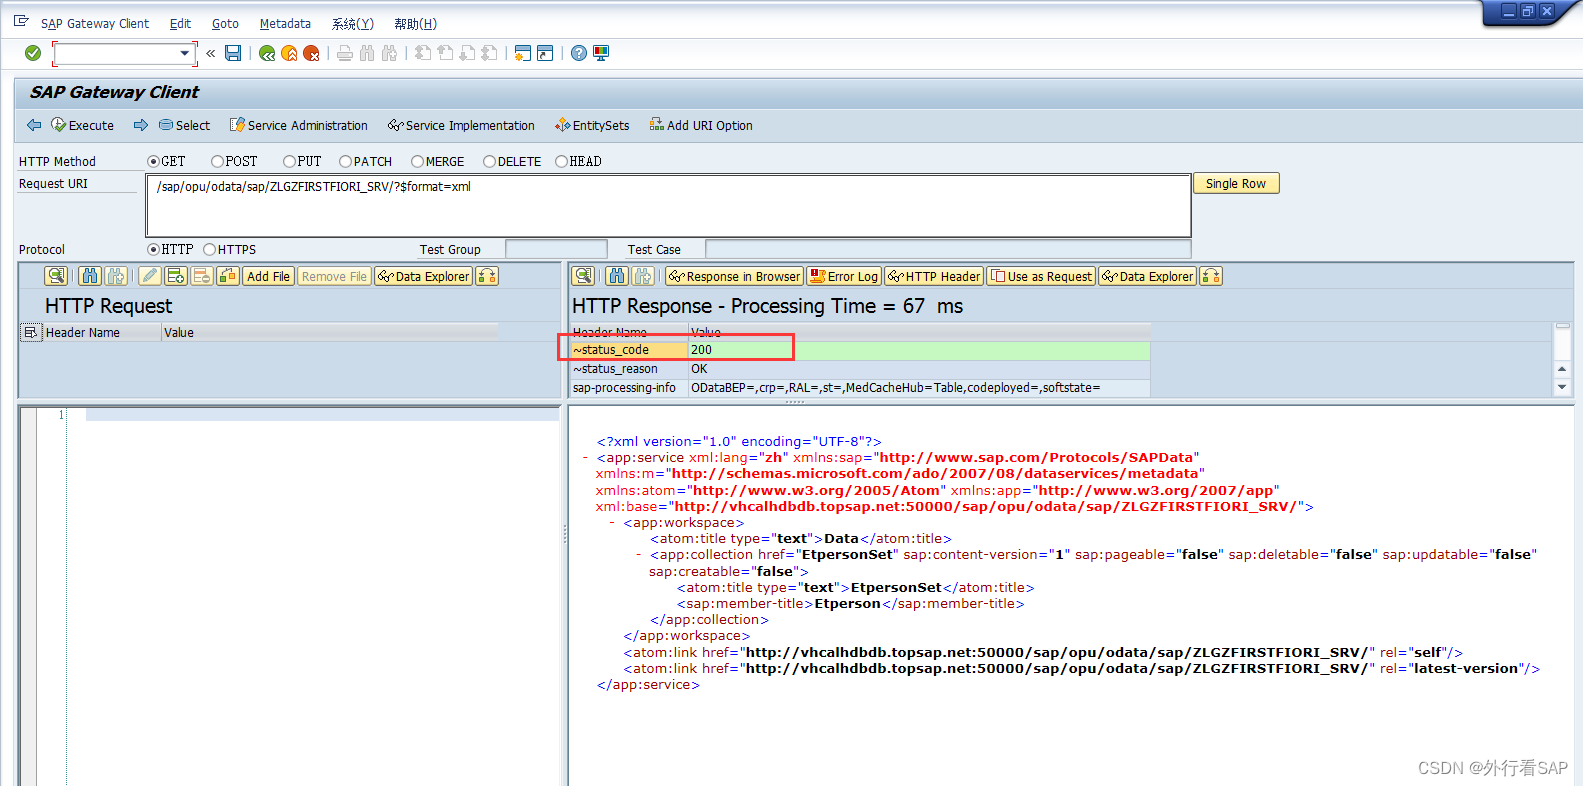Click the Generate Shortcut icon
The image size is (1583, 786).
[x=545, y=53]
